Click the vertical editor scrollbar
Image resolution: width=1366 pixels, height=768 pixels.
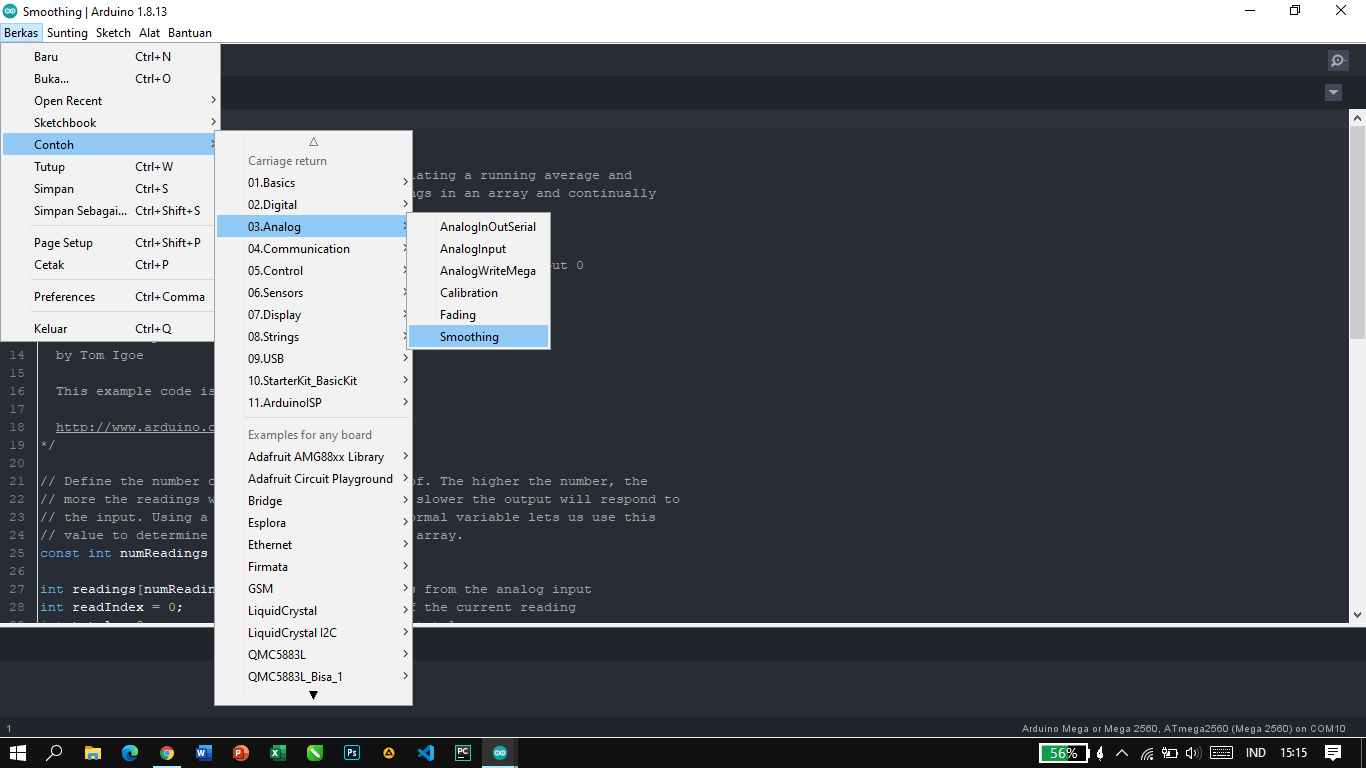click(1357, 231)
